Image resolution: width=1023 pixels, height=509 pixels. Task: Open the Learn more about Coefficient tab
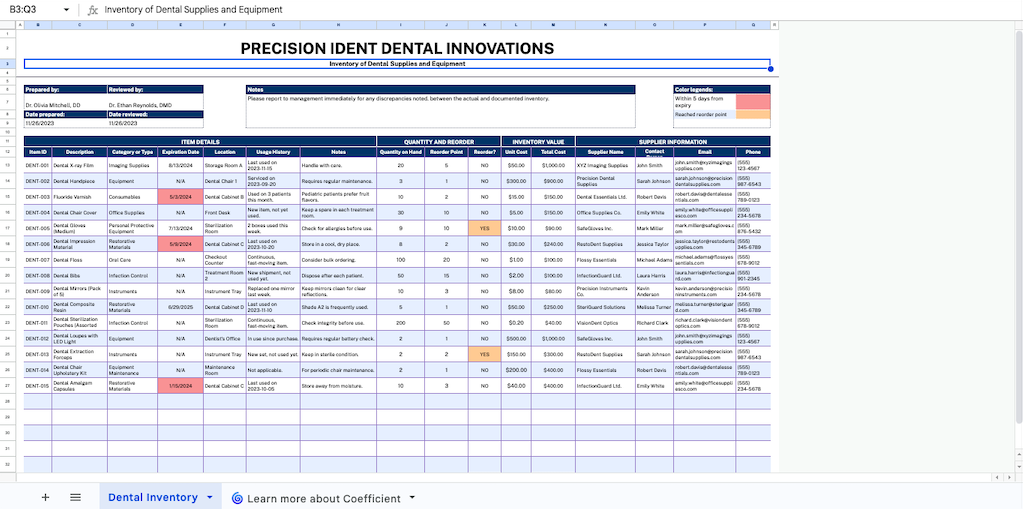click(x=323, y=498)
